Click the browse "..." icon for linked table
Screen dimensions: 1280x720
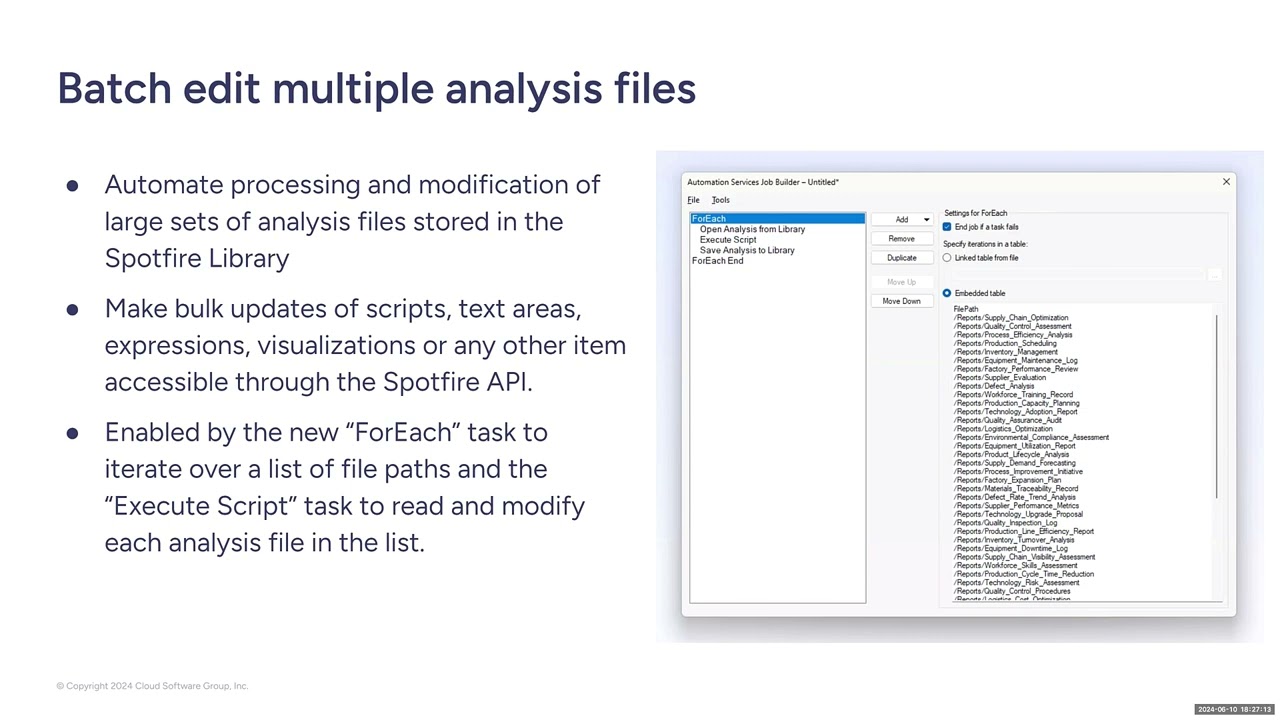coord(1214,274)
